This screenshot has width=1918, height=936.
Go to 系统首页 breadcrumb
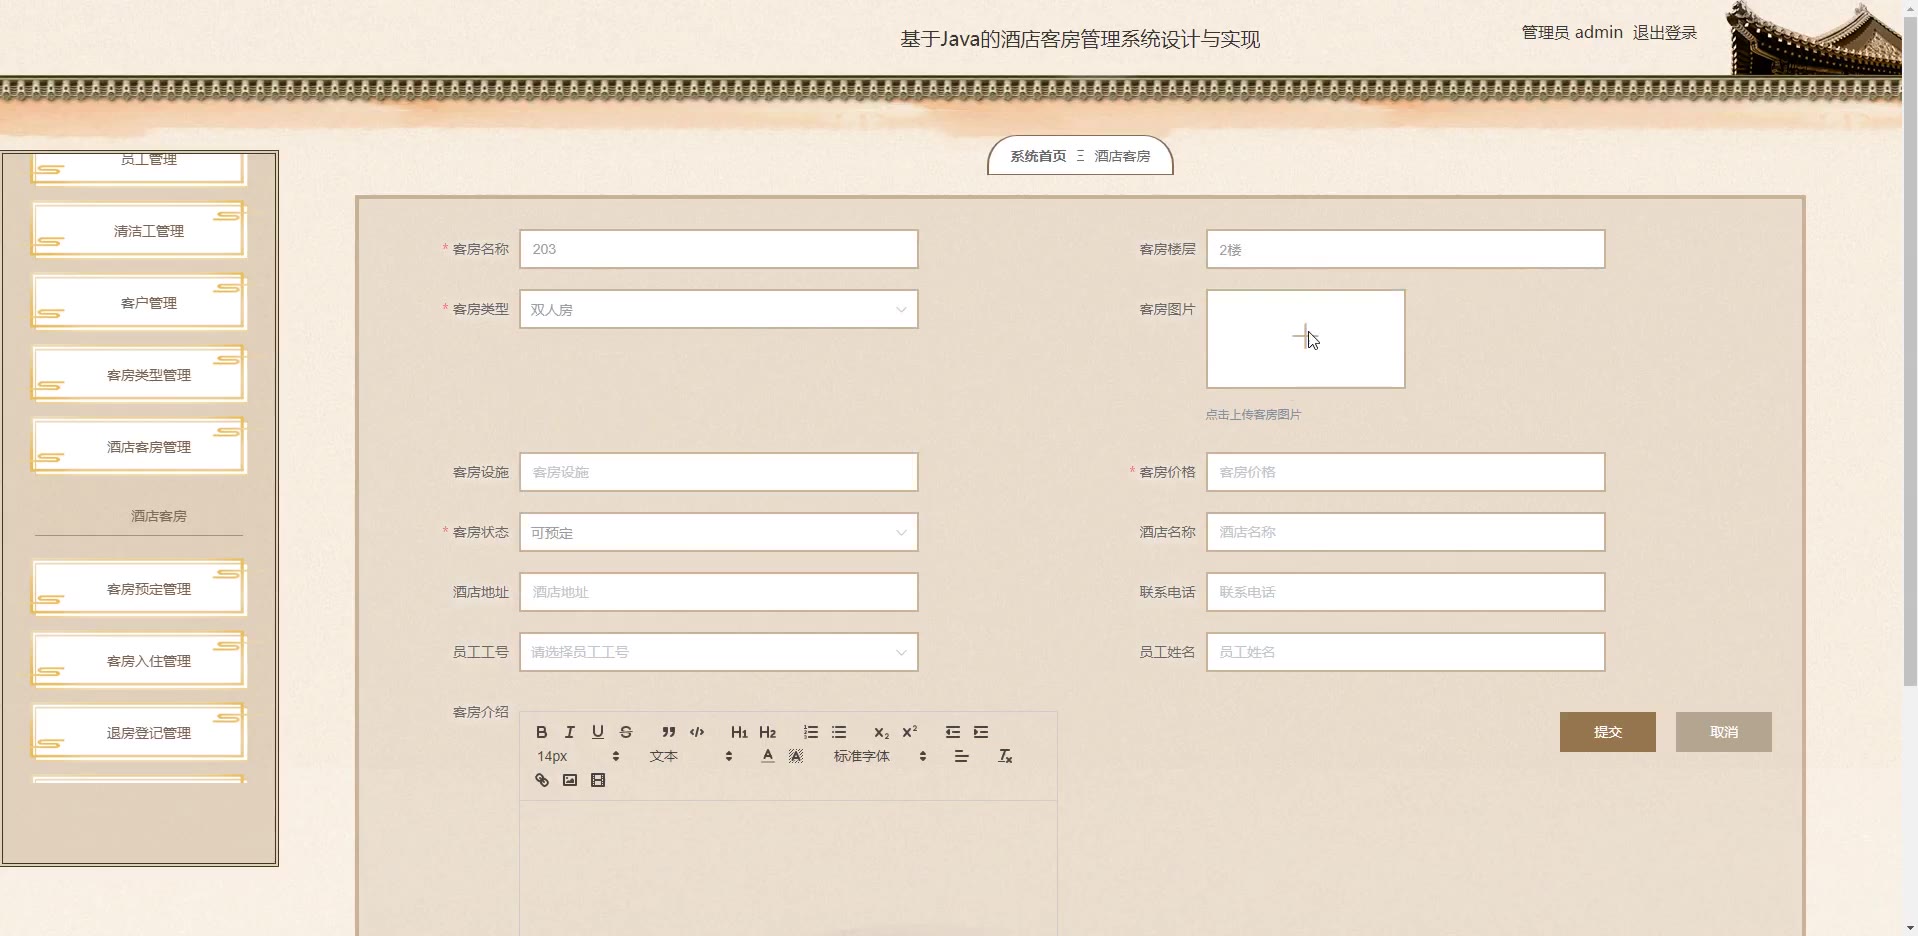point(1037,156)
